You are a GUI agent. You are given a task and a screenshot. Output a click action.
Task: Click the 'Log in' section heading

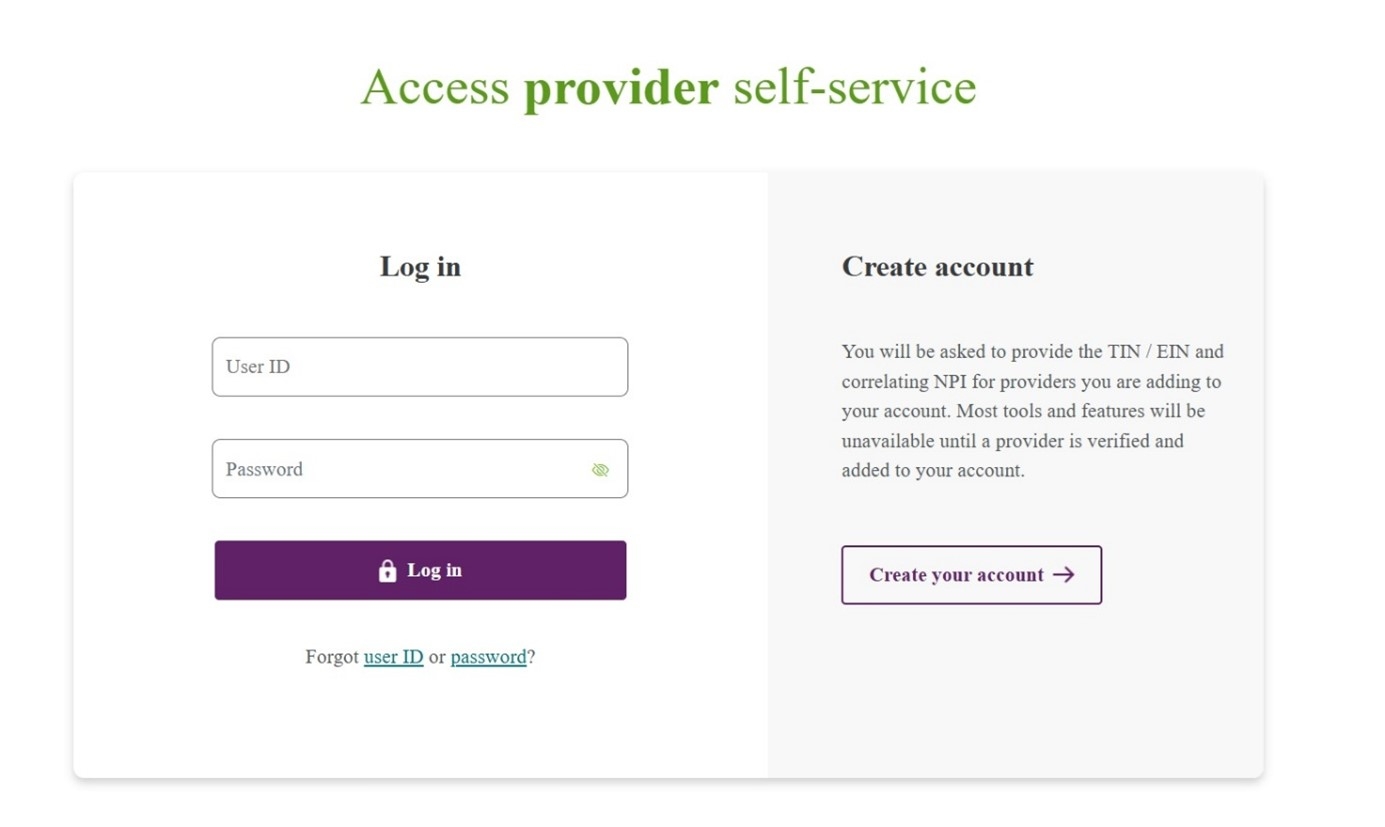coord(420,267)
